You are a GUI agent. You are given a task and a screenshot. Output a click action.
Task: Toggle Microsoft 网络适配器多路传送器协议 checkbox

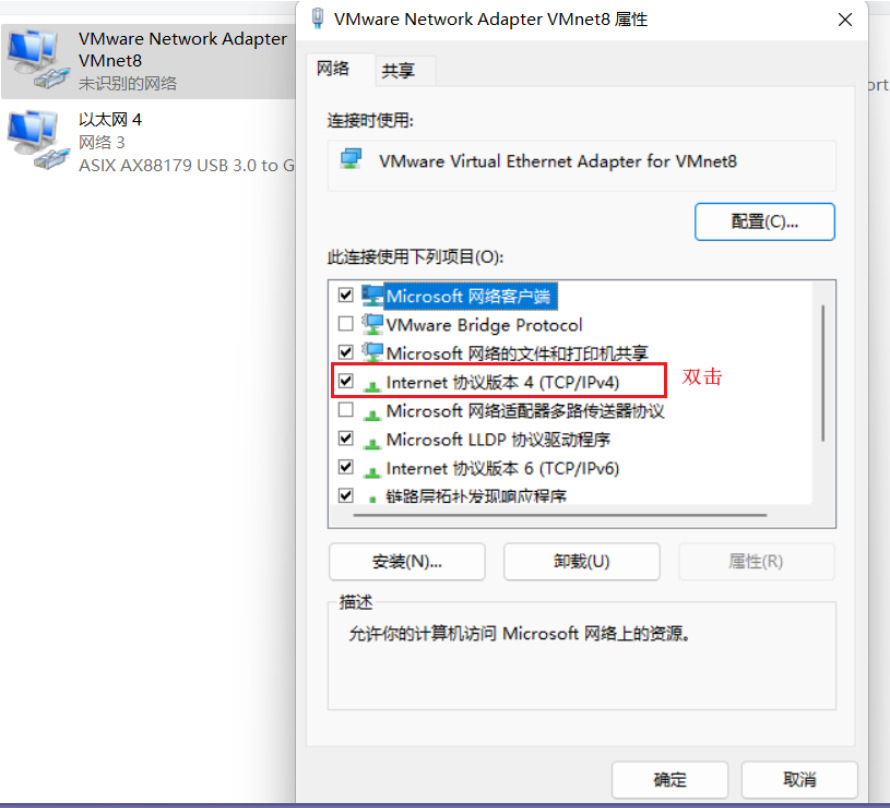click(346, 409)
